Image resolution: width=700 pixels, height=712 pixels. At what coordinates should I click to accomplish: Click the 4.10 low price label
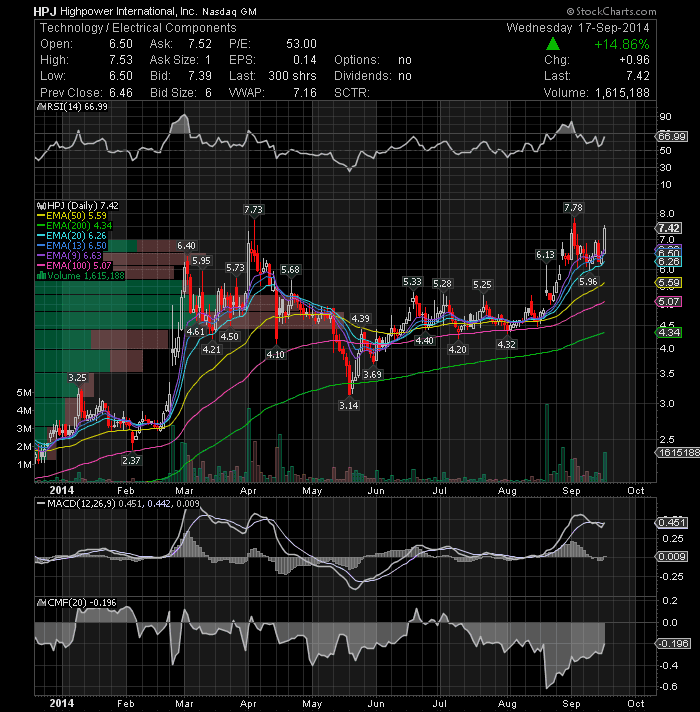point(276,354)
